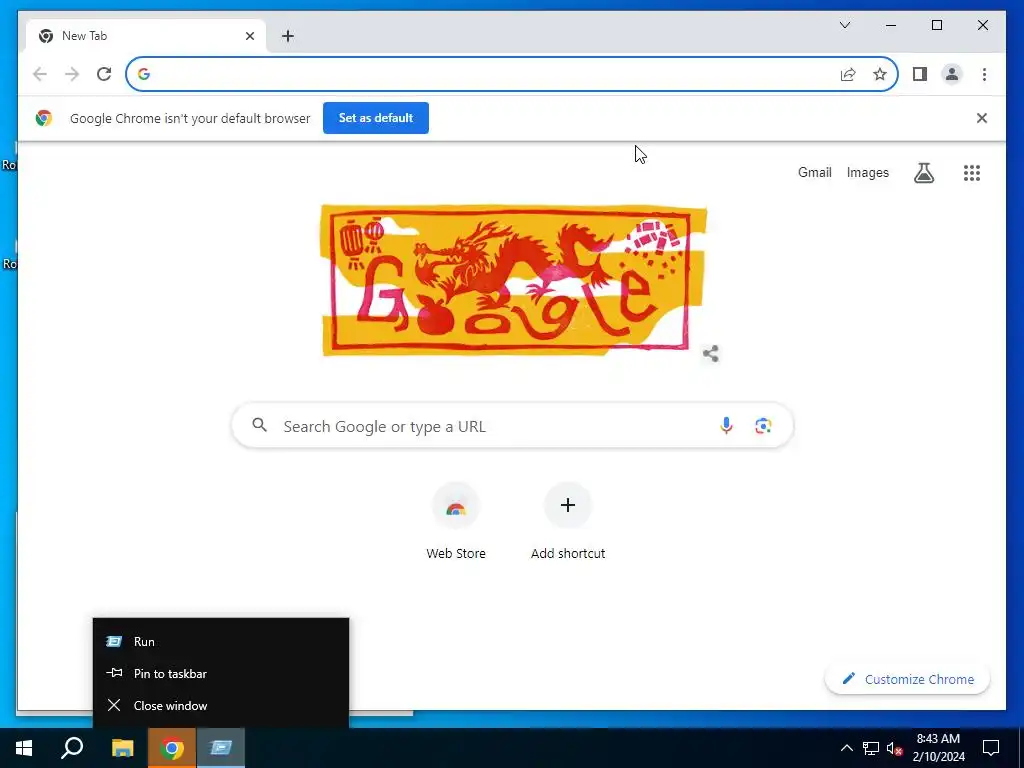1024x768 pixels.
Task: Focus the Search Google or type a URL box
Action: click(513, 426)
